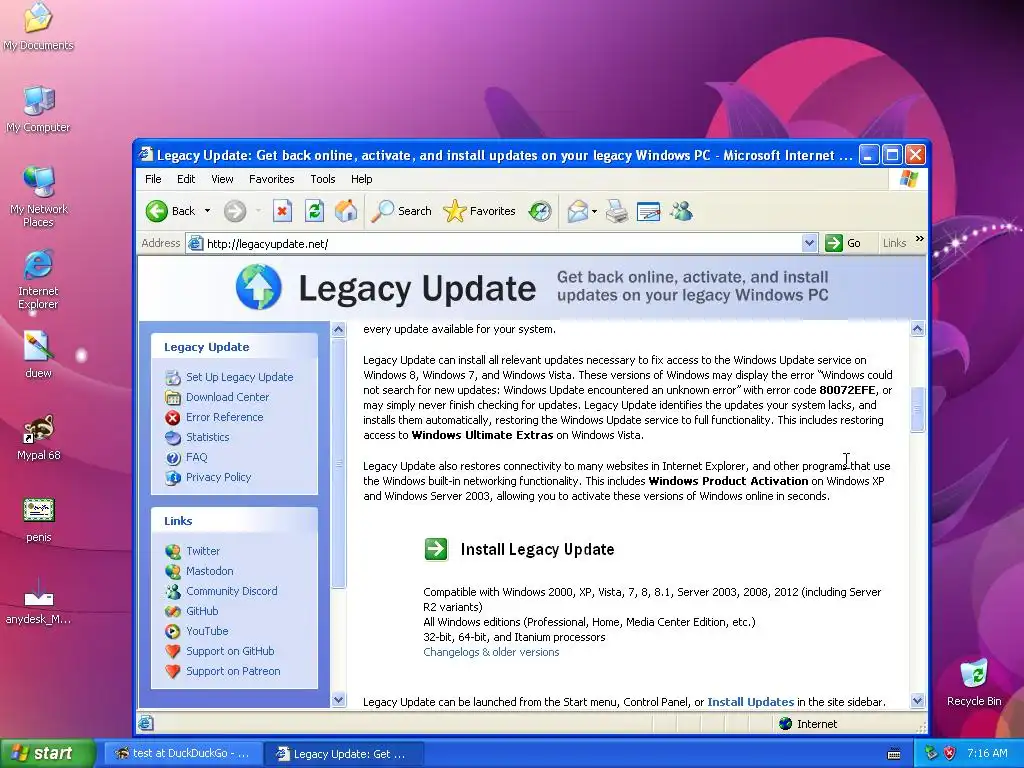Click the Edit page toolbar icon
The height and width of the screenshot is (768, 1024).
(648, 211)
